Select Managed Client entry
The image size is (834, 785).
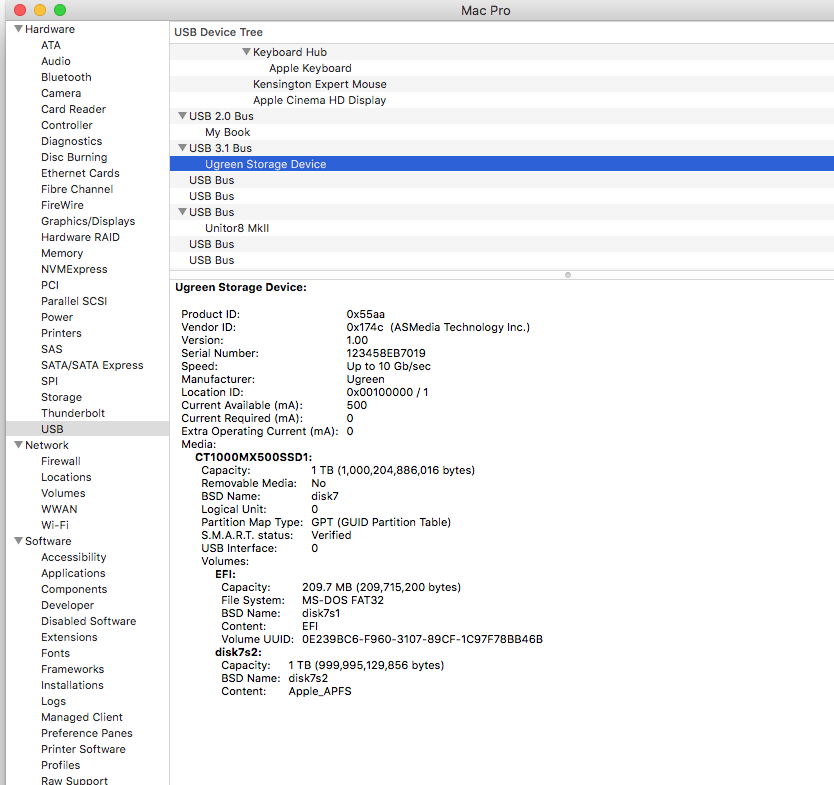82,717
